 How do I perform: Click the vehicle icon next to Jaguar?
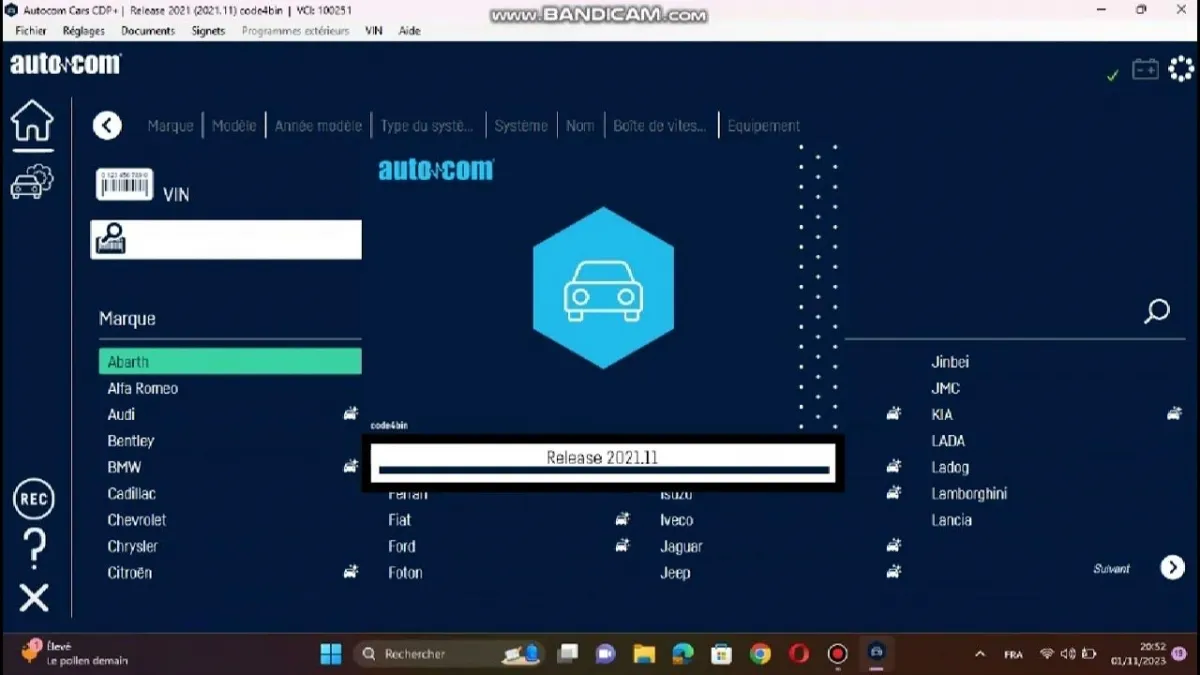(893, 545)
